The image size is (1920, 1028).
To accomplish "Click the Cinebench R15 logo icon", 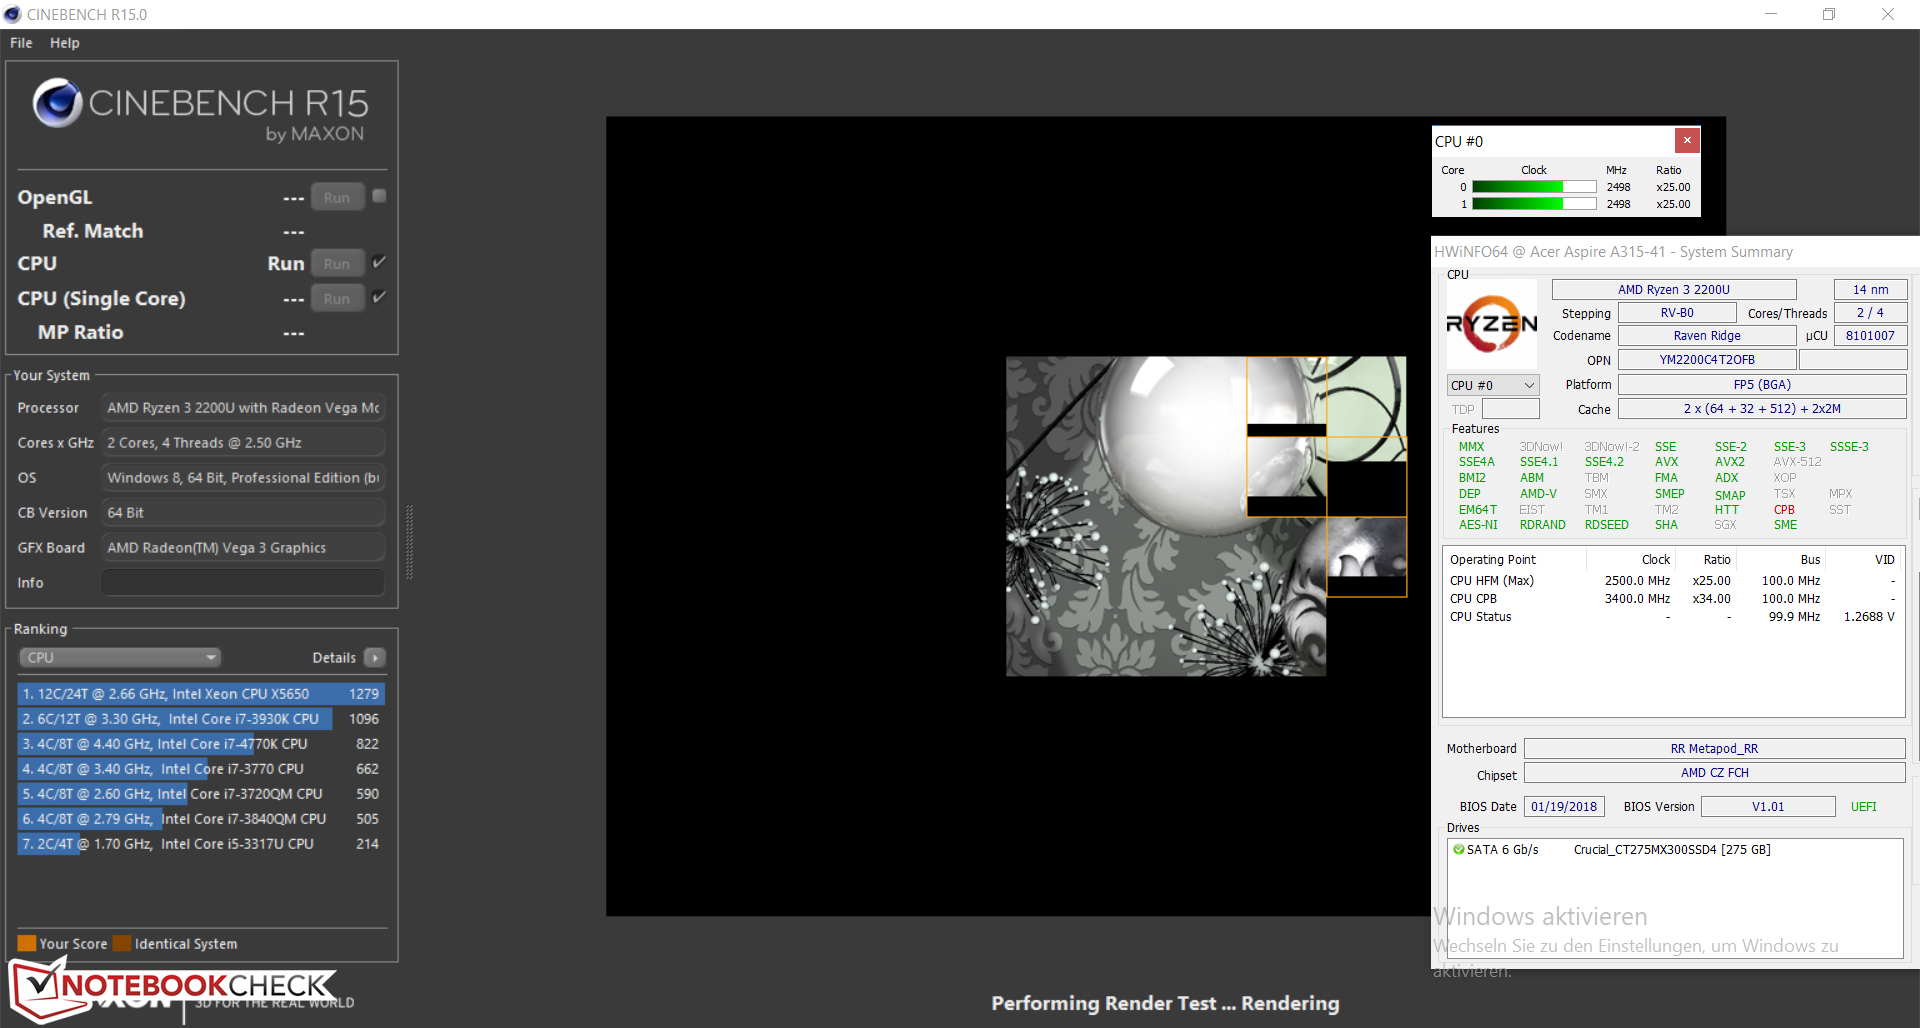I will pos(57,102).
